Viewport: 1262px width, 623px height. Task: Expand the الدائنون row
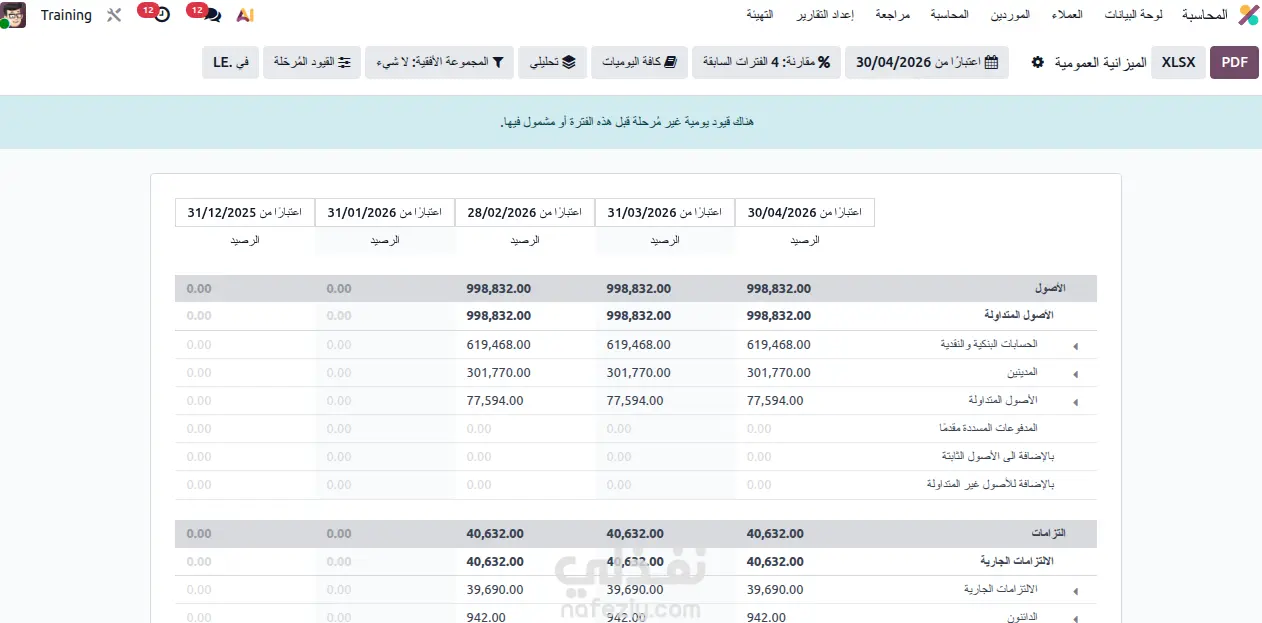click(1076, 618)
